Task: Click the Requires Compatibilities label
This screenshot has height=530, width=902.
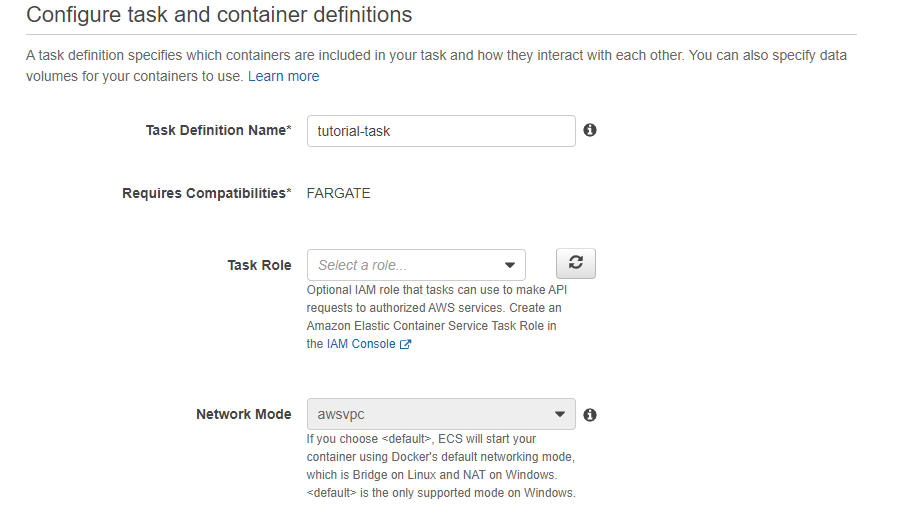Action: coord(207,193)
